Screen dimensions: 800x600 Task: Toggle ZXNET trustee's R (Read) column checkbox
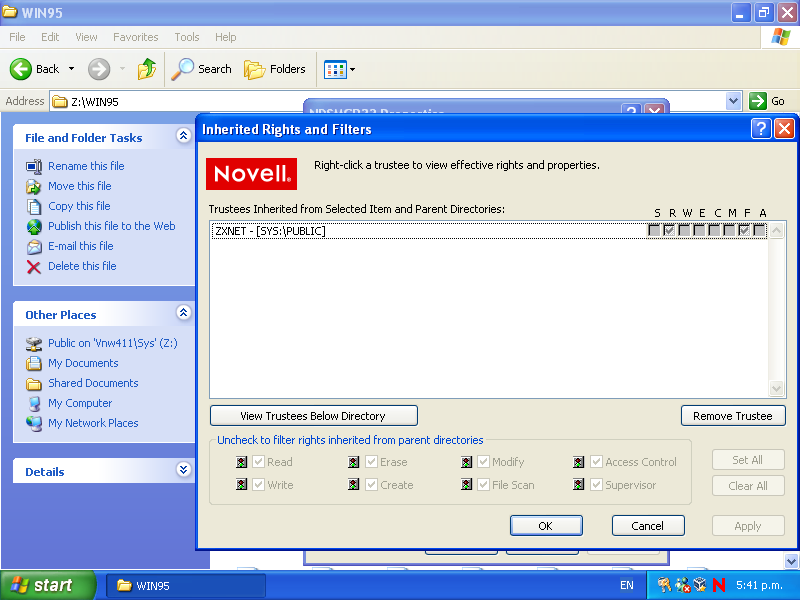click(x=669, y=231)
